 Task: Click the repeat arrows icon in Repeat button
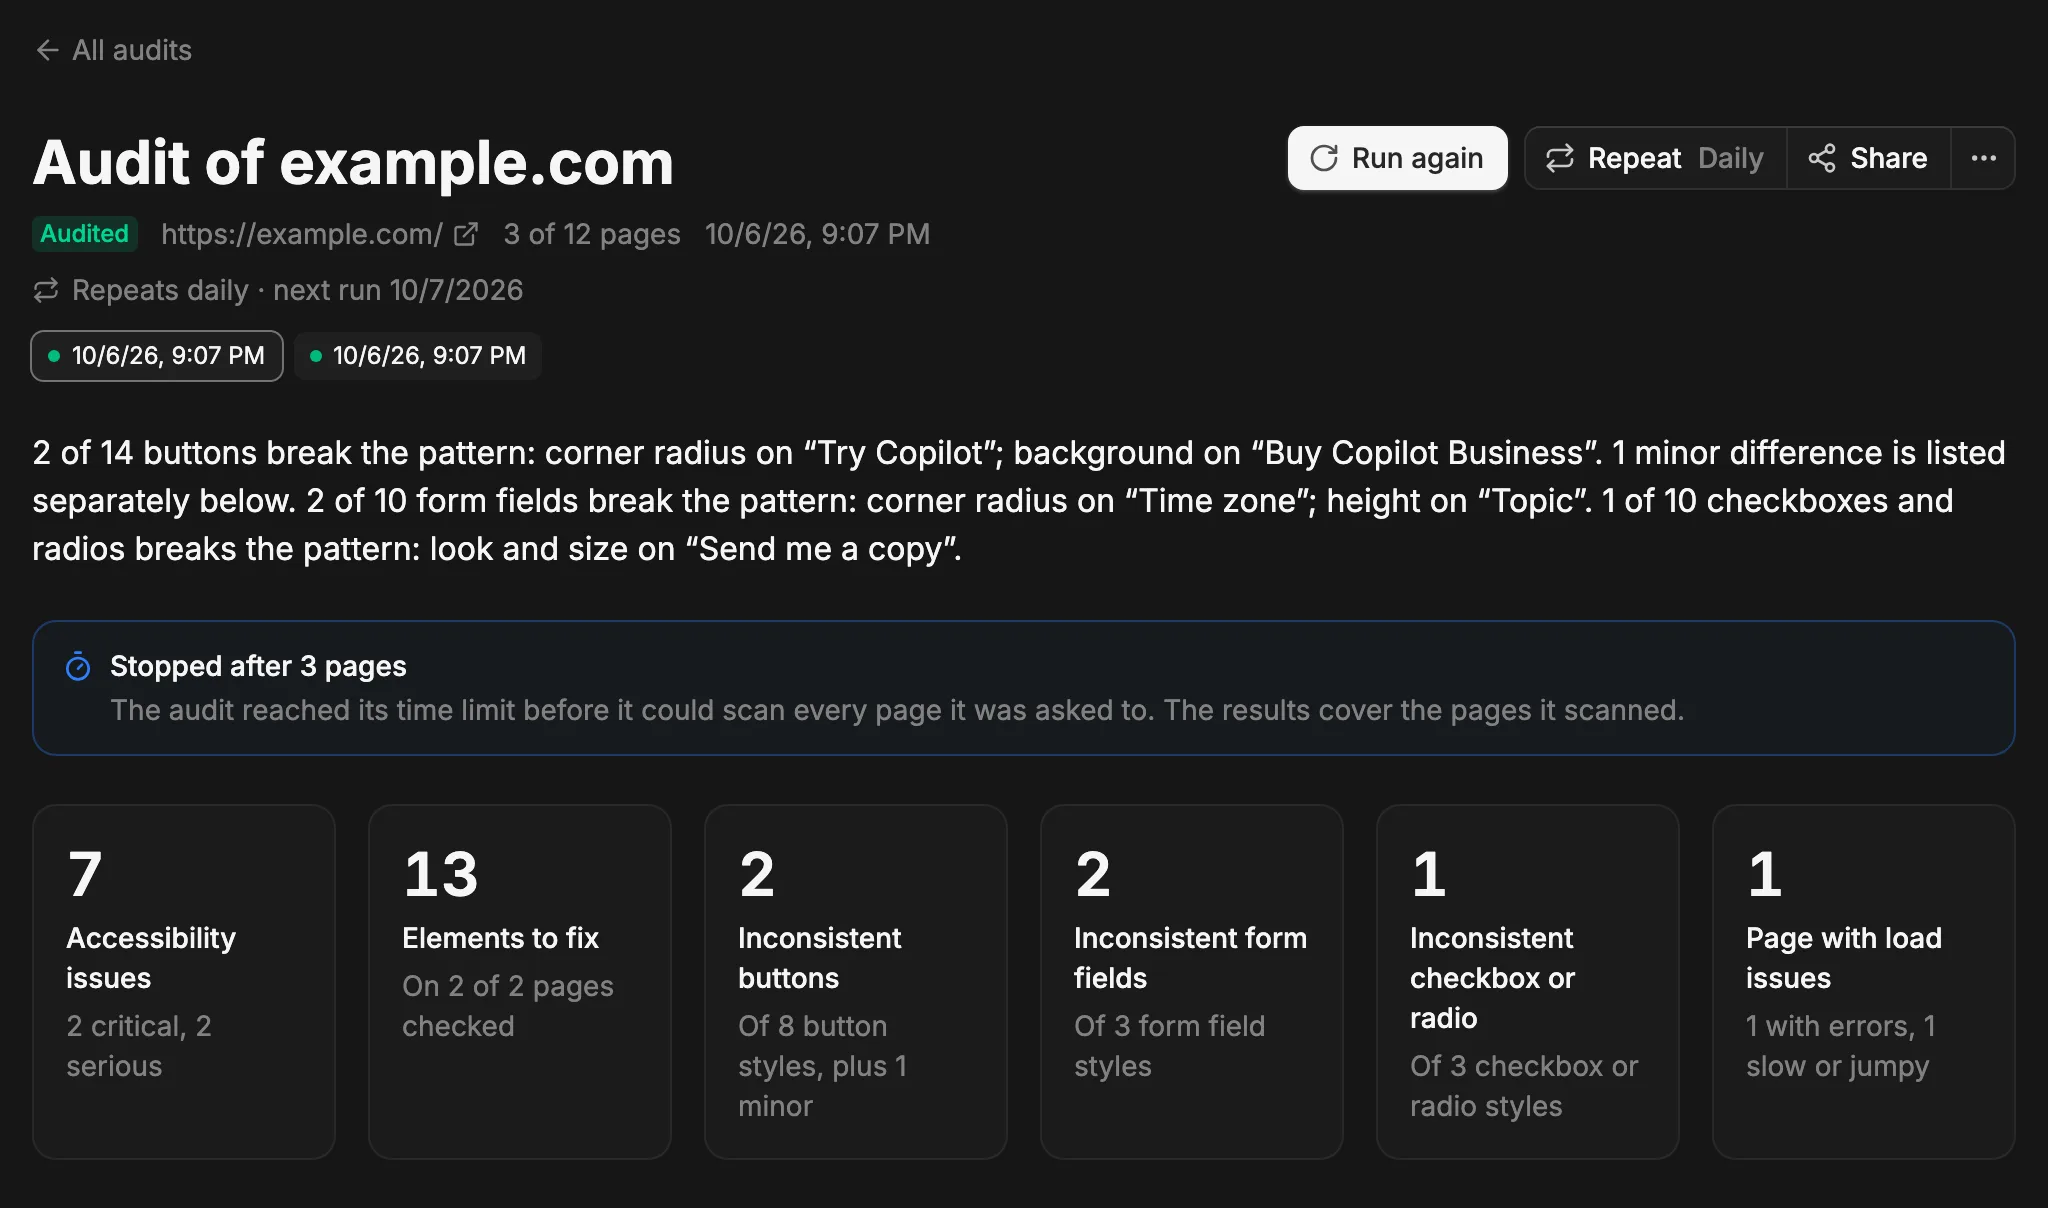click(1559, 158)
